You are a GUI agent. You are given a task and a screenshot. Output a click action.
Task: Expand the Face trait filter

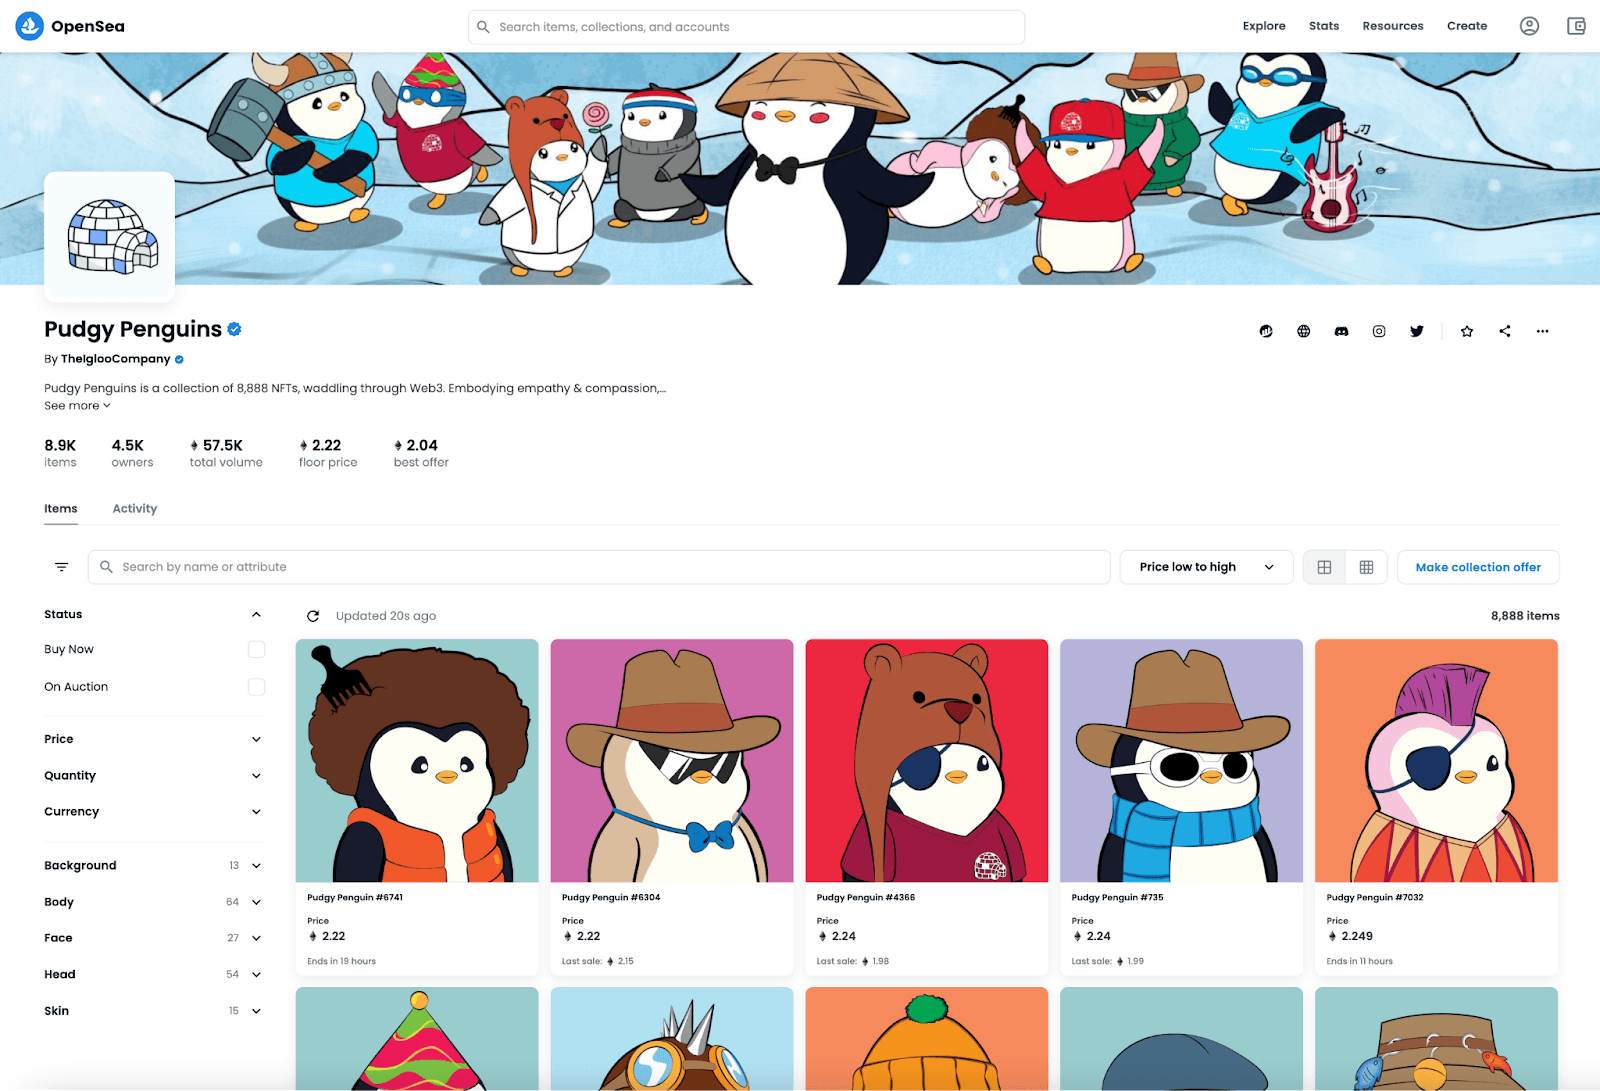[256, 938]
